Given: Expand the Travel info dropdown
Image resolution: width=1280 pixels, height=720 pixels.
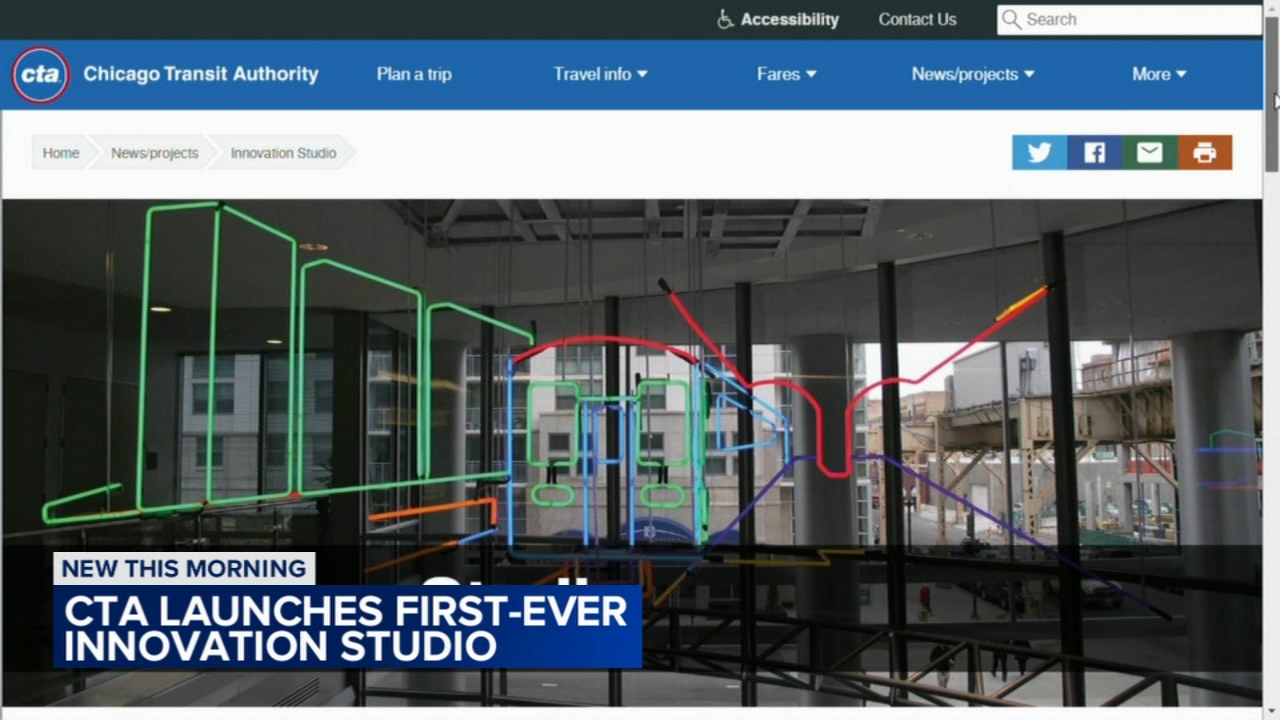Looking at the screenshot, I should click(x=600, y=74).
